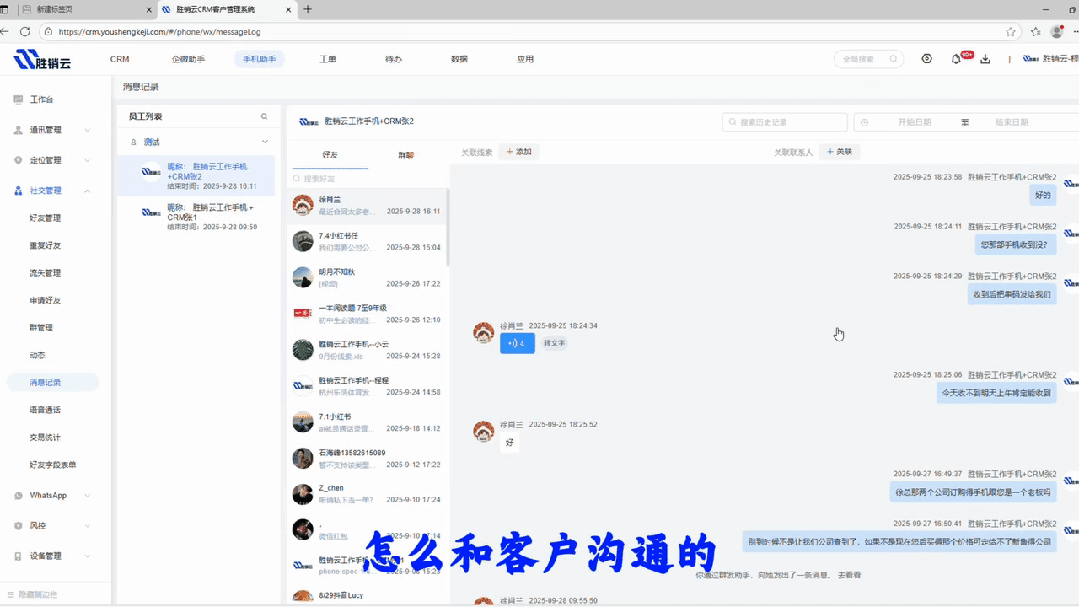Click the + 添加 button for 关联线索

point(520,152)
